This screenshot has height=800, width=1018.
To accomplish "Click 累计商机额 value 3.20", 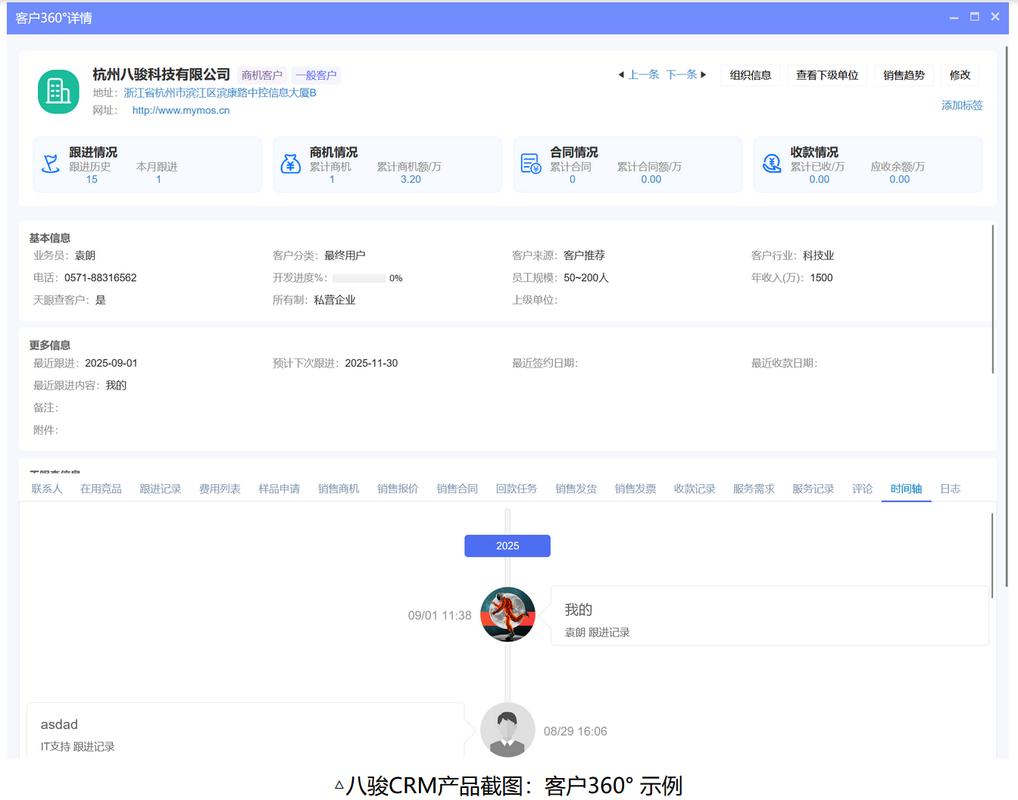I will coord(410,179).
